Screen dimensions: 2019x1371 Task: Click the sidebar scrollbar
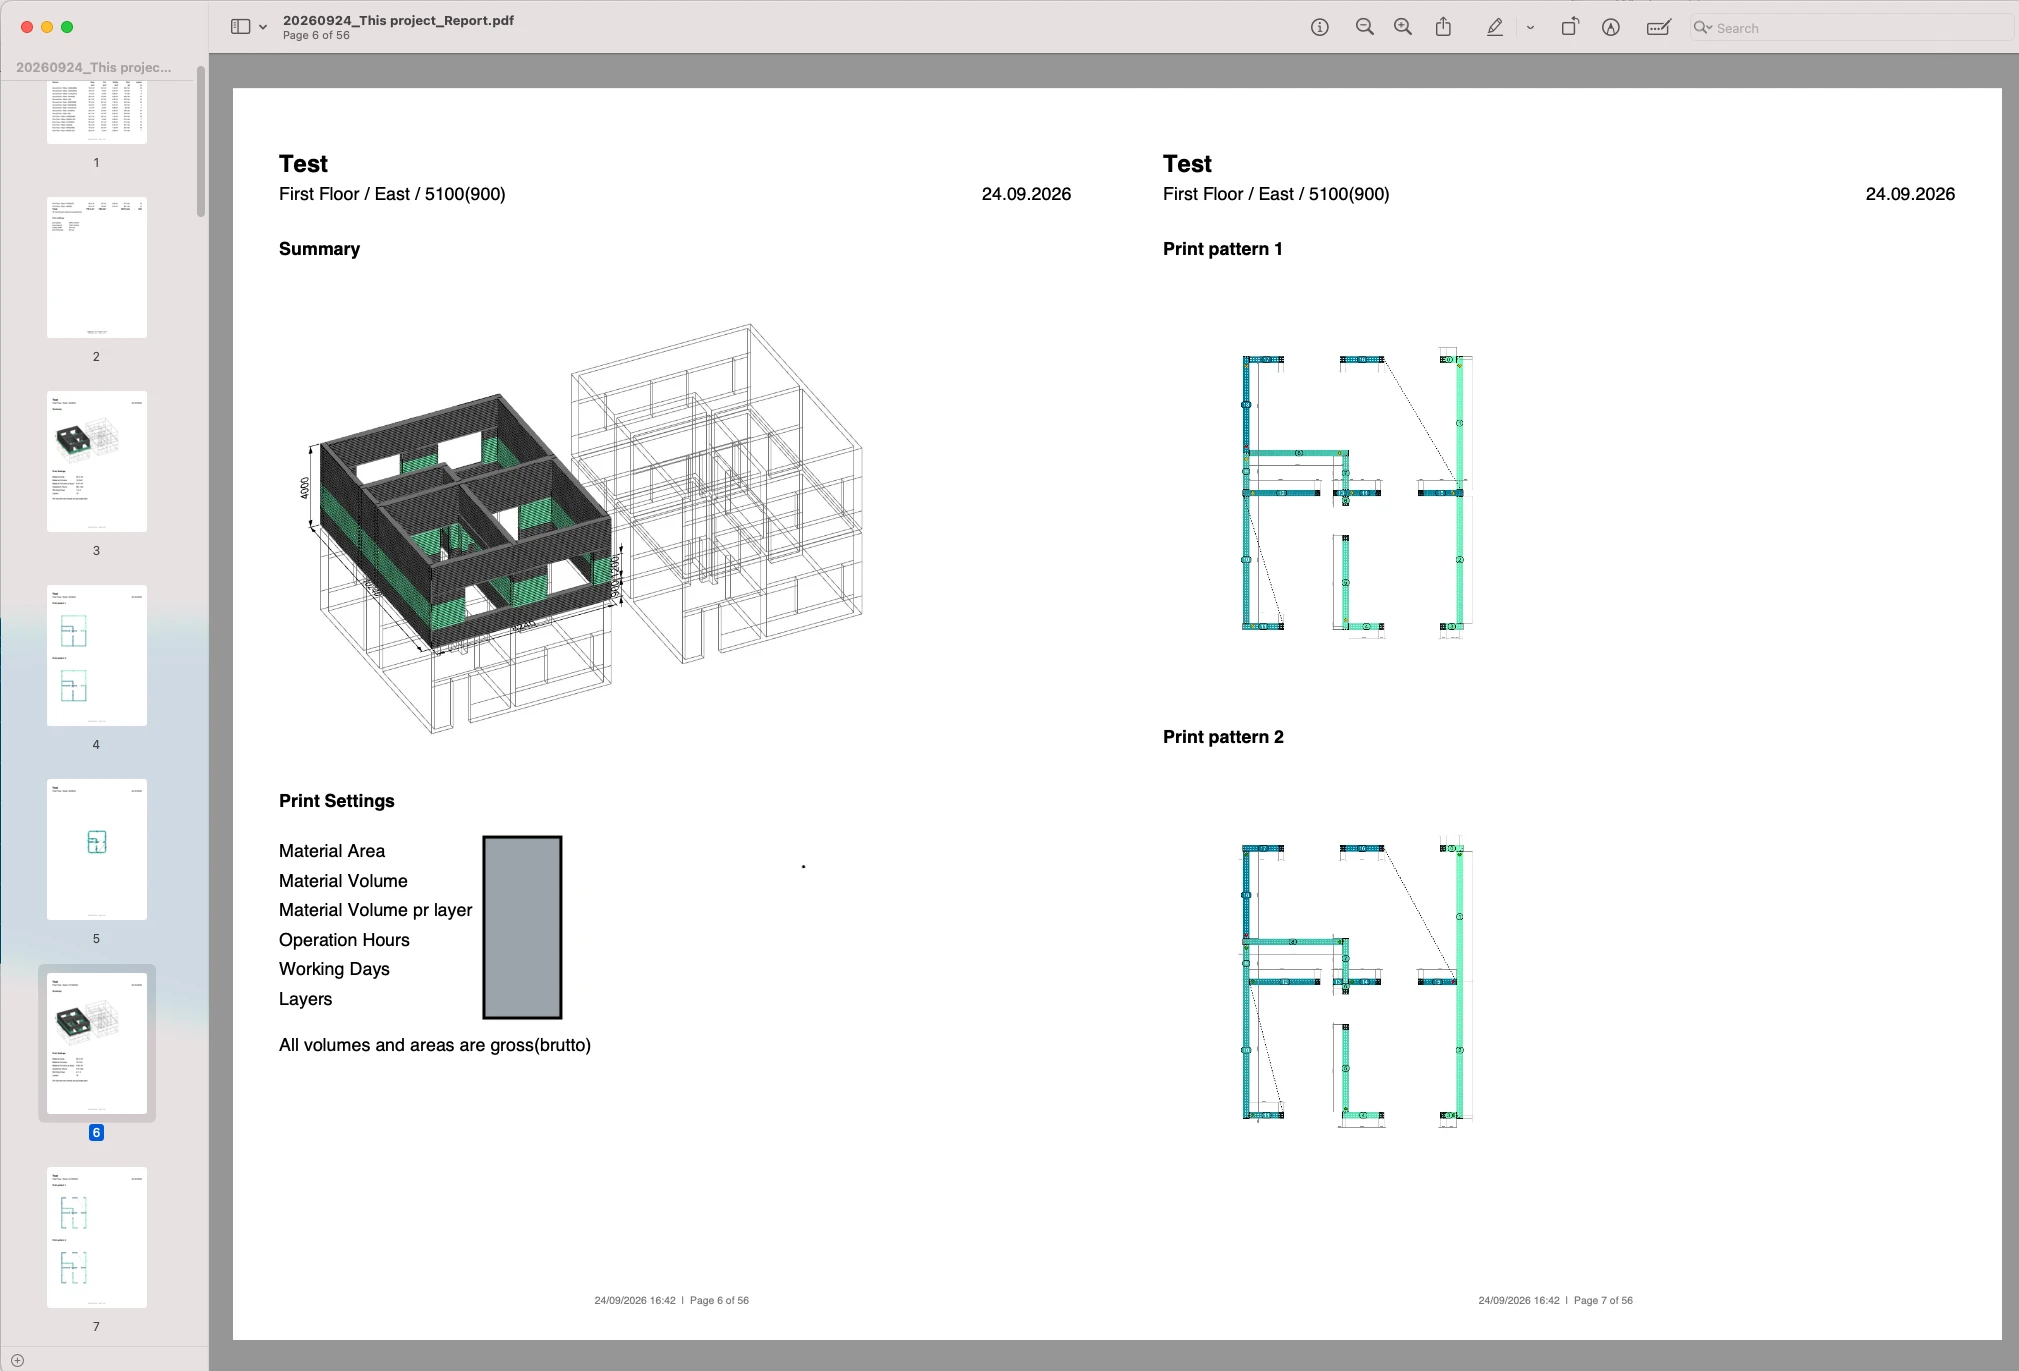coord(201,141)
